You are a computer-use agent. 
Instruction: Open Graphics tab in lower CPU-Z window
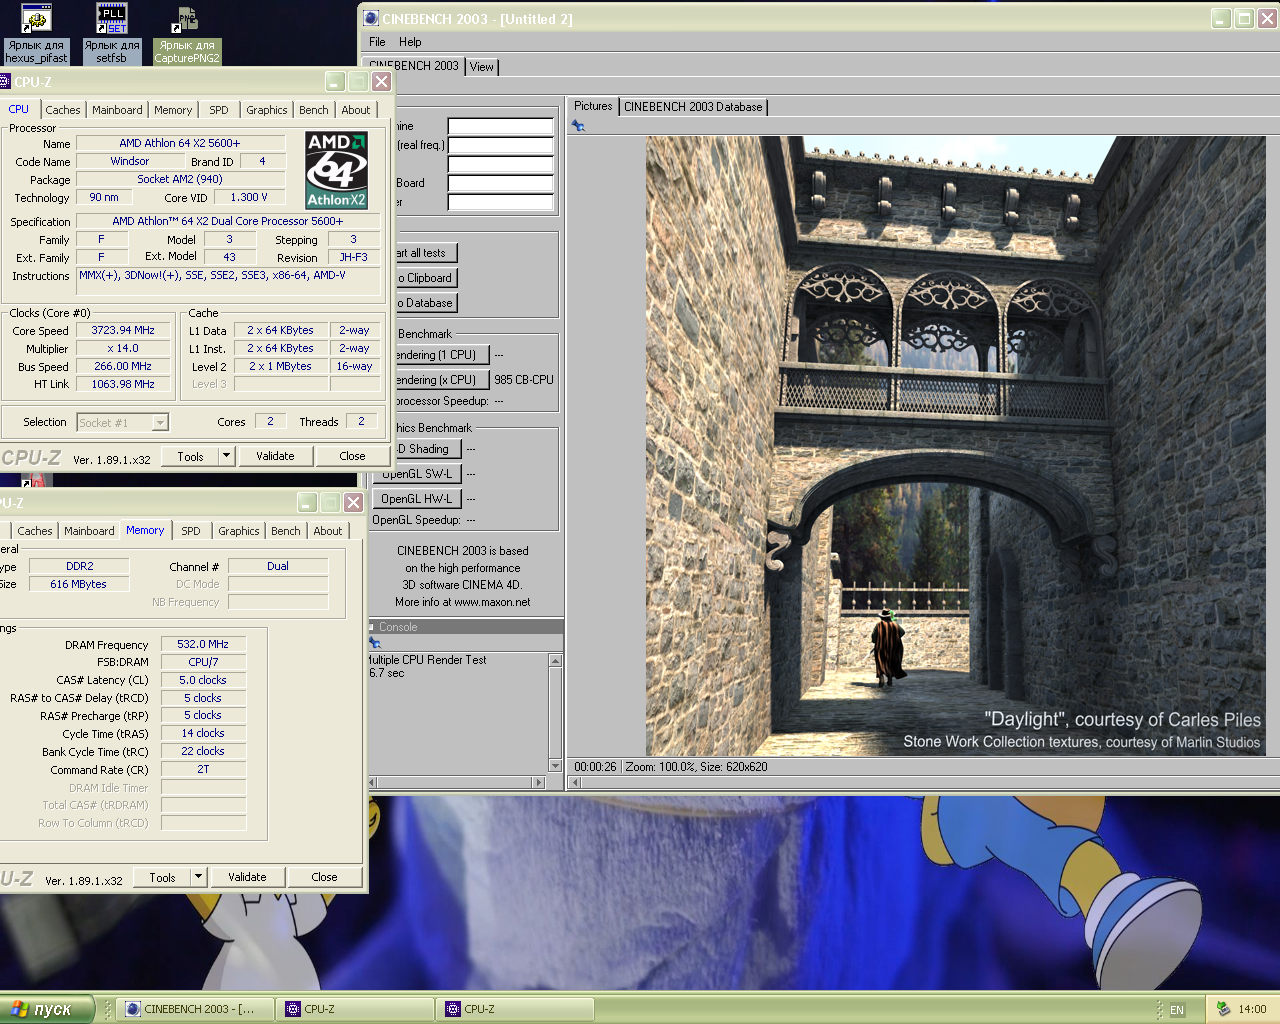(x=239, y=531)
